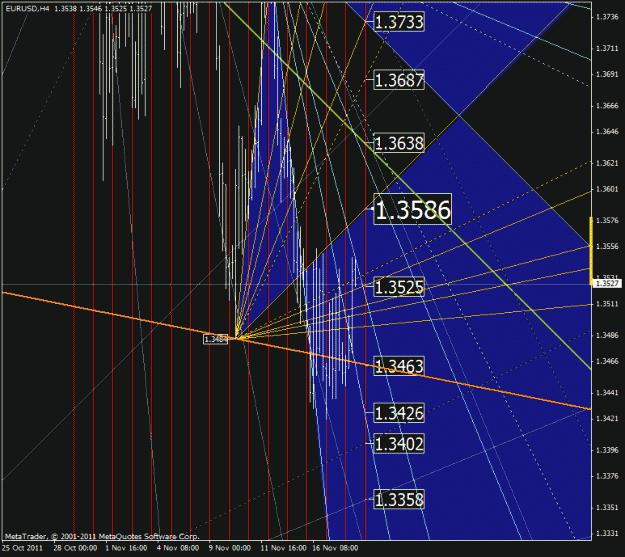Viewport: 625px width, 557px height.
Task: Click 1.3691 on the price scale
Action: 607,74
